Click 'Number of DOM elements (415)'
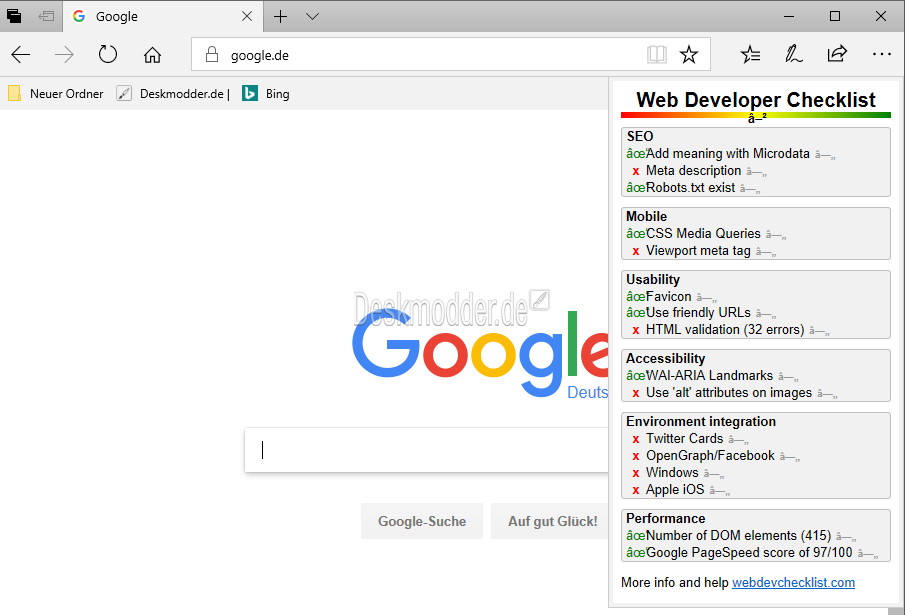The height and width of the screenshot is (615, 905). point(738,536)
